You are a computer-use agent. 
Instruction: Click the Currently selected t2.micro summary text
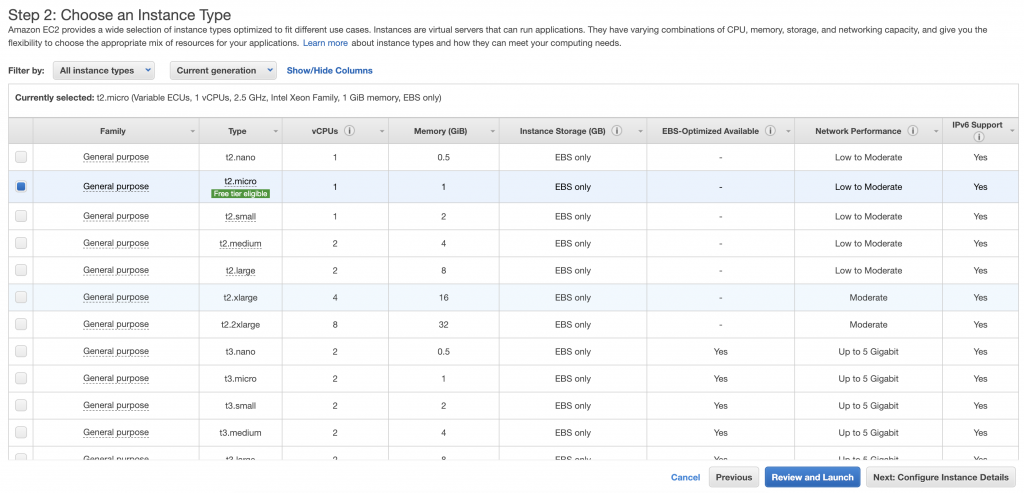(228, 98)
